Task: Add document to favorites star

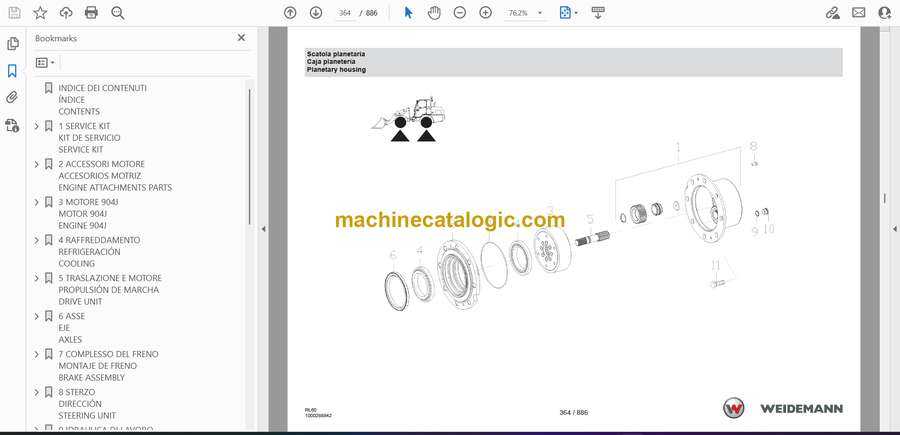Action: click(x=40, y=13)
